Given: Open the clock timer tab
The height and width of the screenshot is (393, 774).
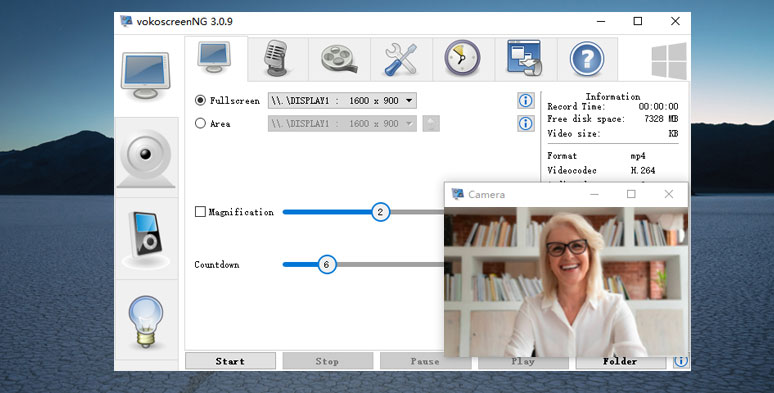Looking at the screenshot, I should pos(463,59).
